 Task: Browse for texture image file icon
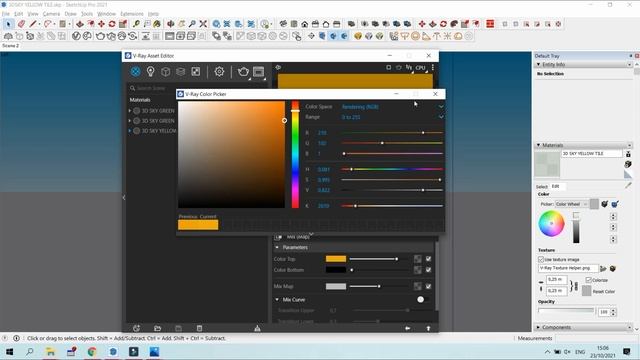coord(603,269)
